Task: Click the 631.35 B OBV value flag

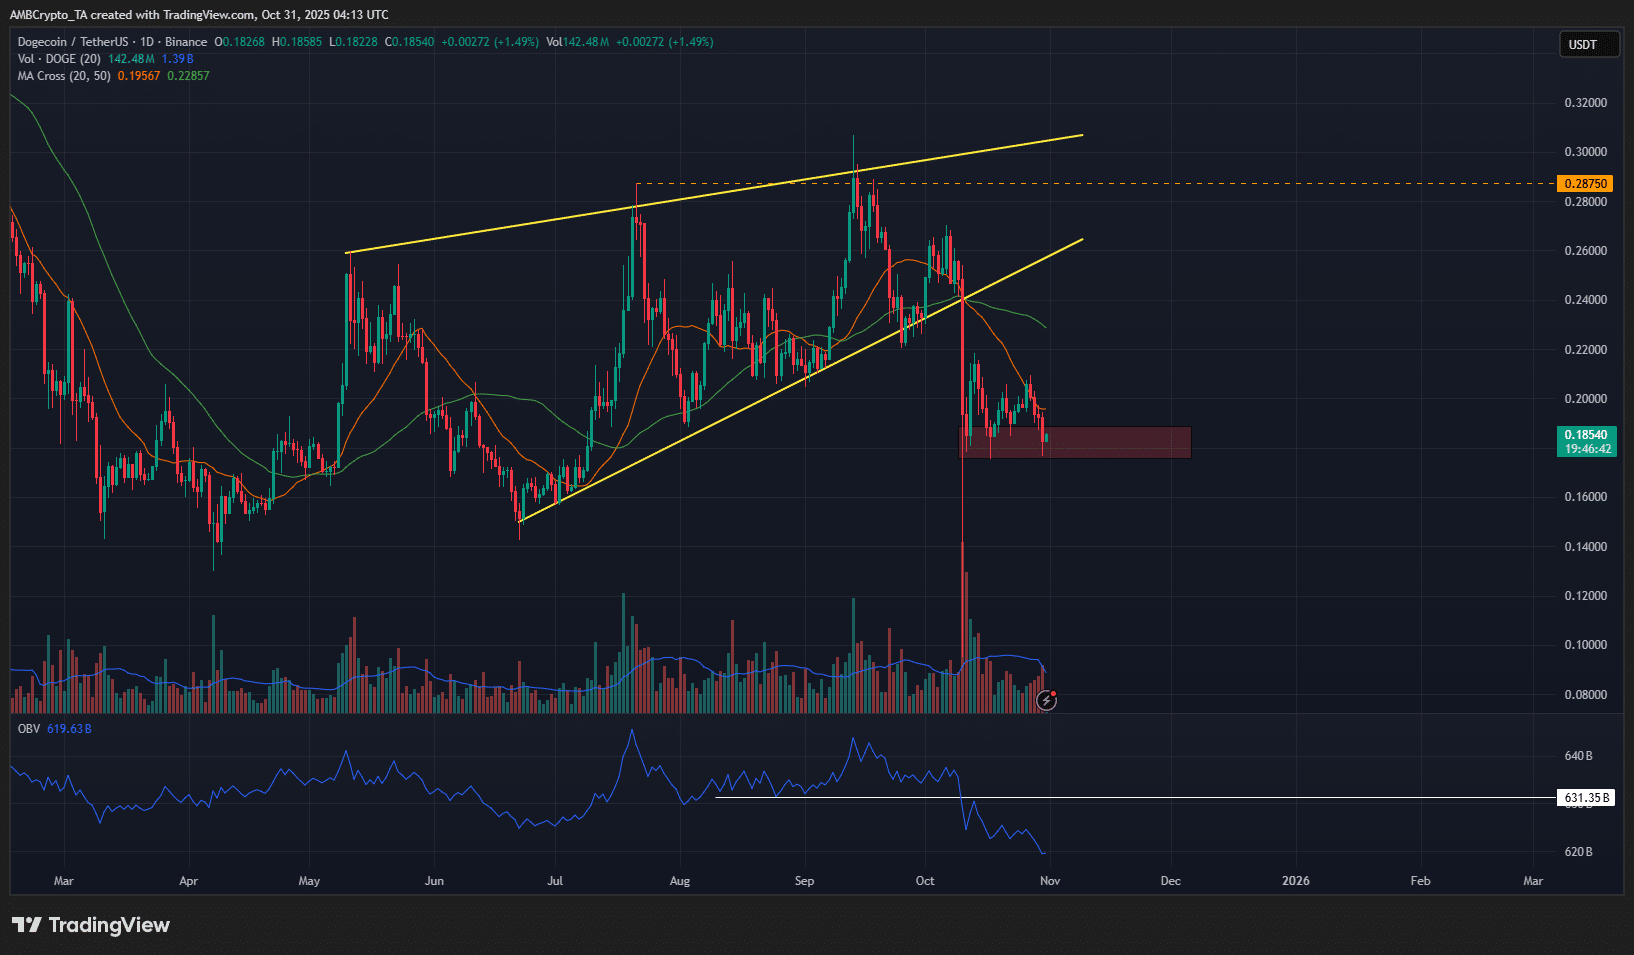Action: 1588,798
